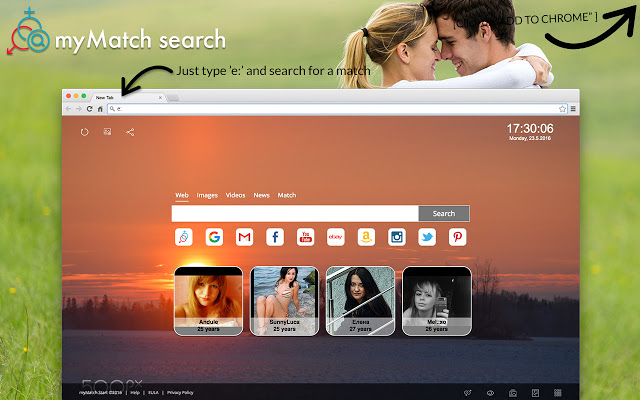Open the Facebook shortcut
Viewport: 641px width, 401px height.
pyautogui.click(x=275, y=237)
